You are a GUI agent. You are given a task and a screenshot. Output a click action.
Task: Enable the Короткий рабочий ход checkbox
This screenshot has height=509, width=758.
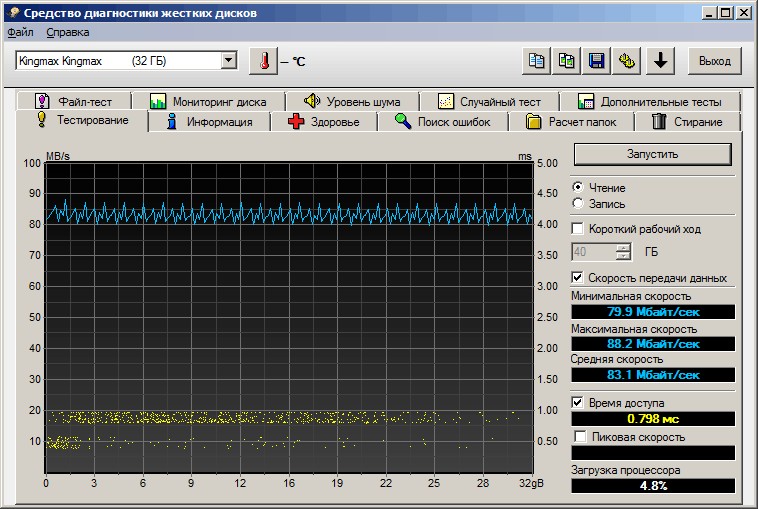pyautogui.click(x=578, y=229)
